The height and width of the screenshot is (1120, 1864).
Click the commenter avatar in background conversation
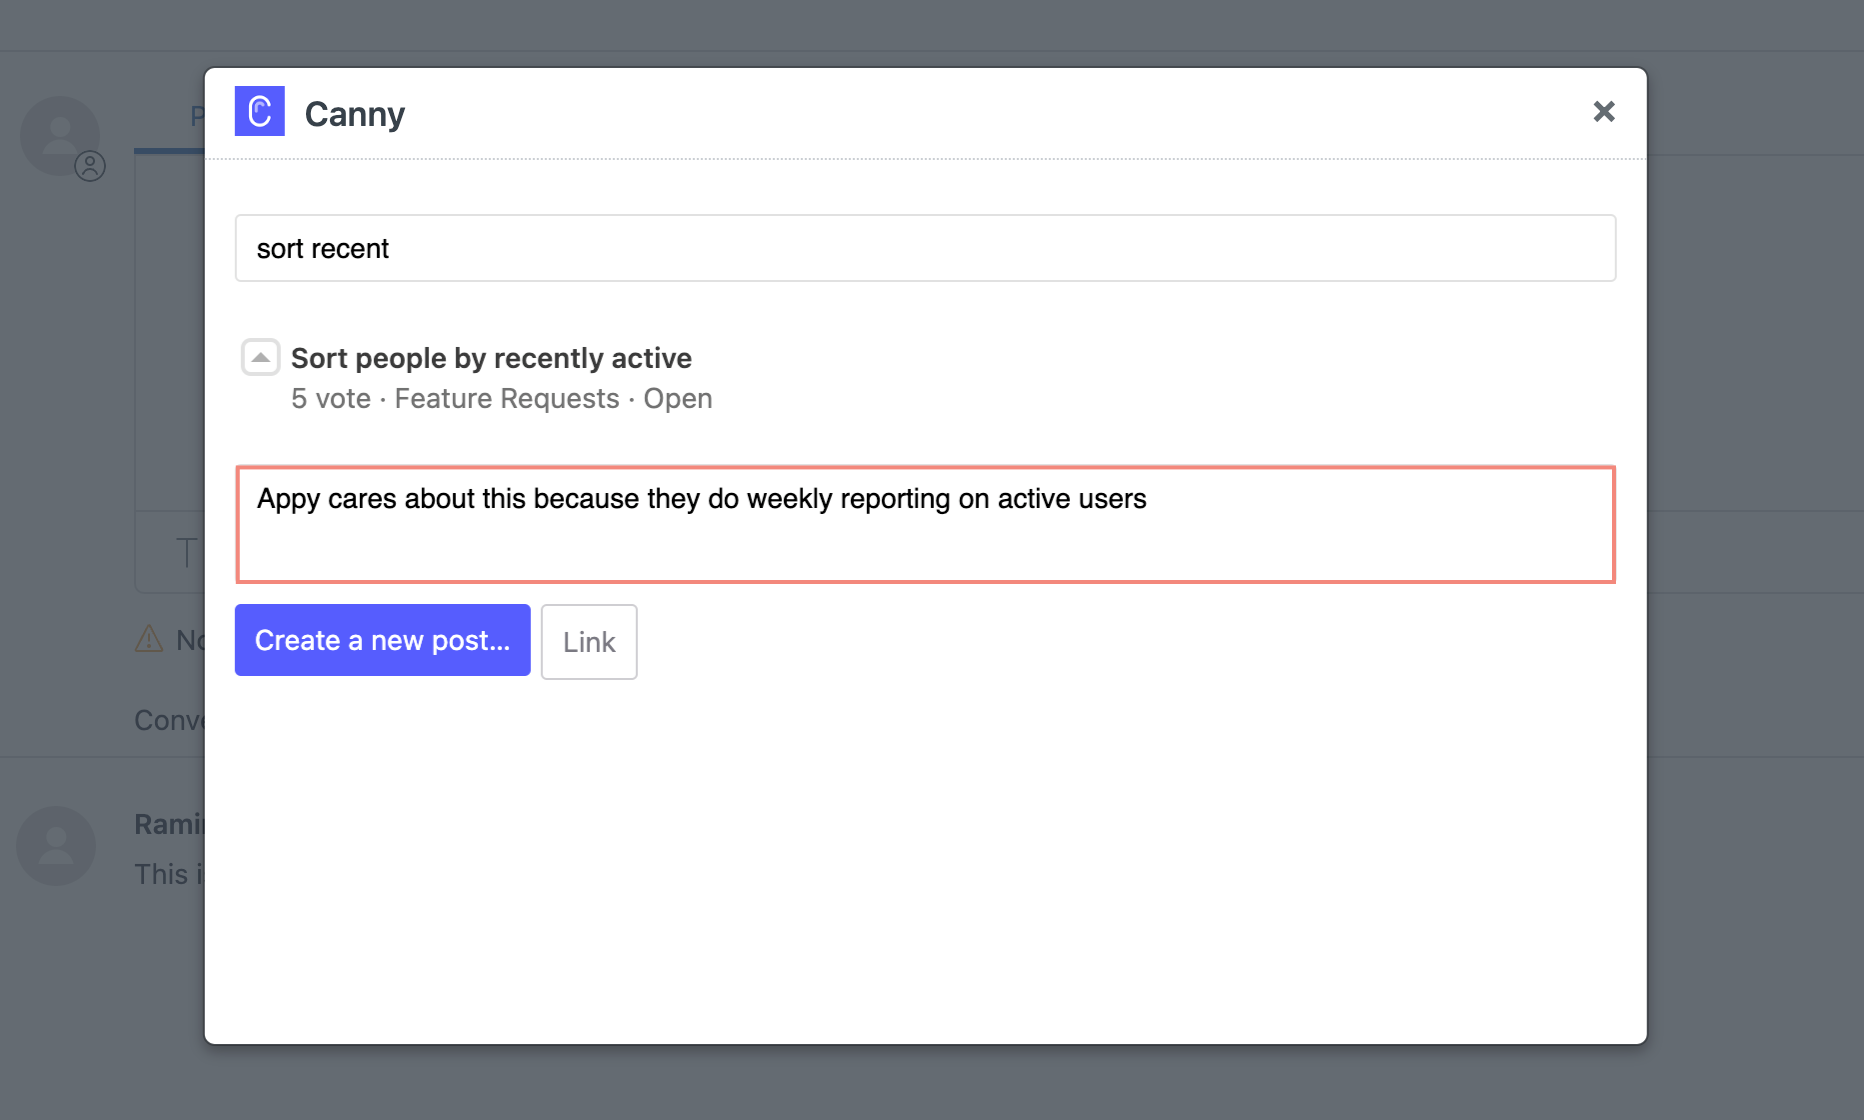[x=56, y=846]
